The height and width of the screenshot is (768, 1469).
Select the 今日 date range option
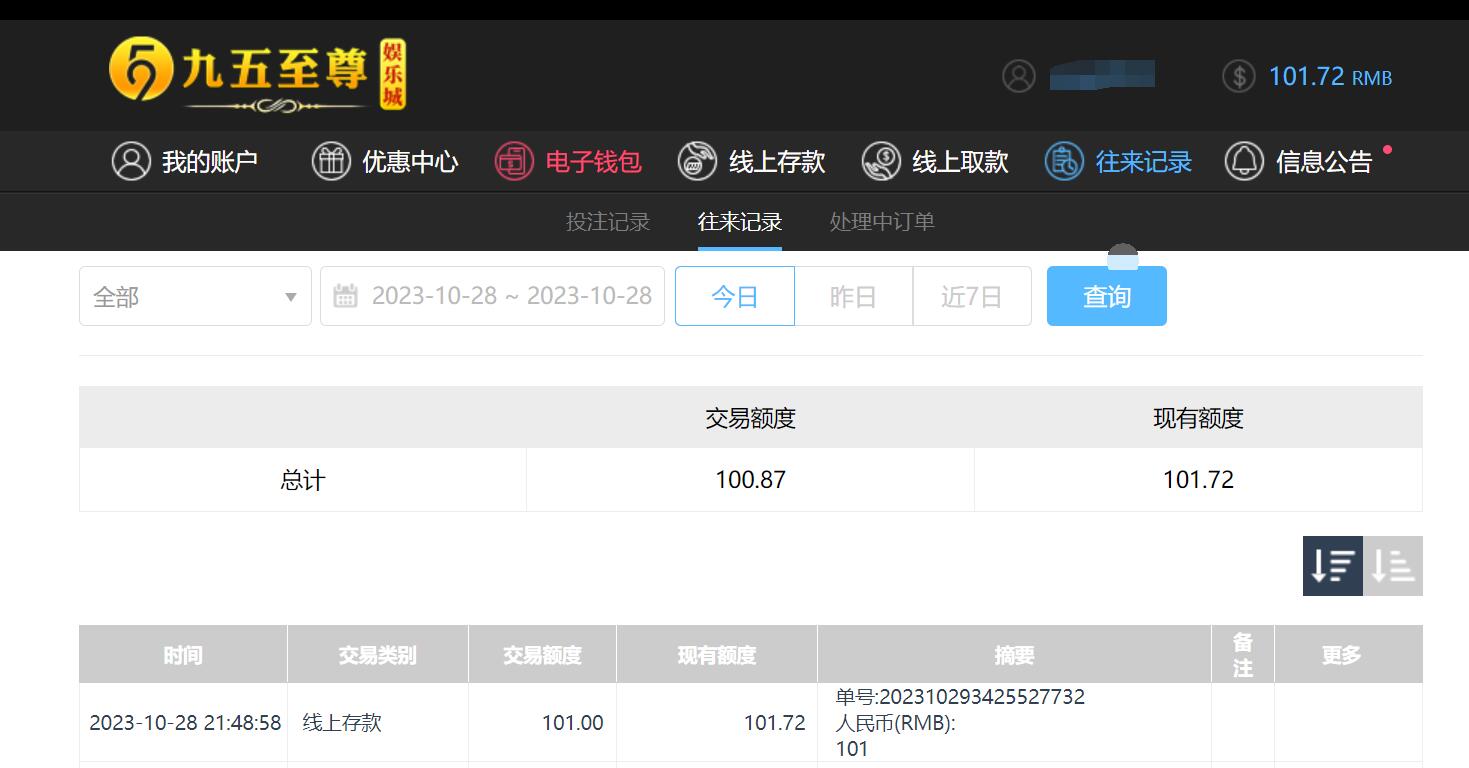(735, 296)
